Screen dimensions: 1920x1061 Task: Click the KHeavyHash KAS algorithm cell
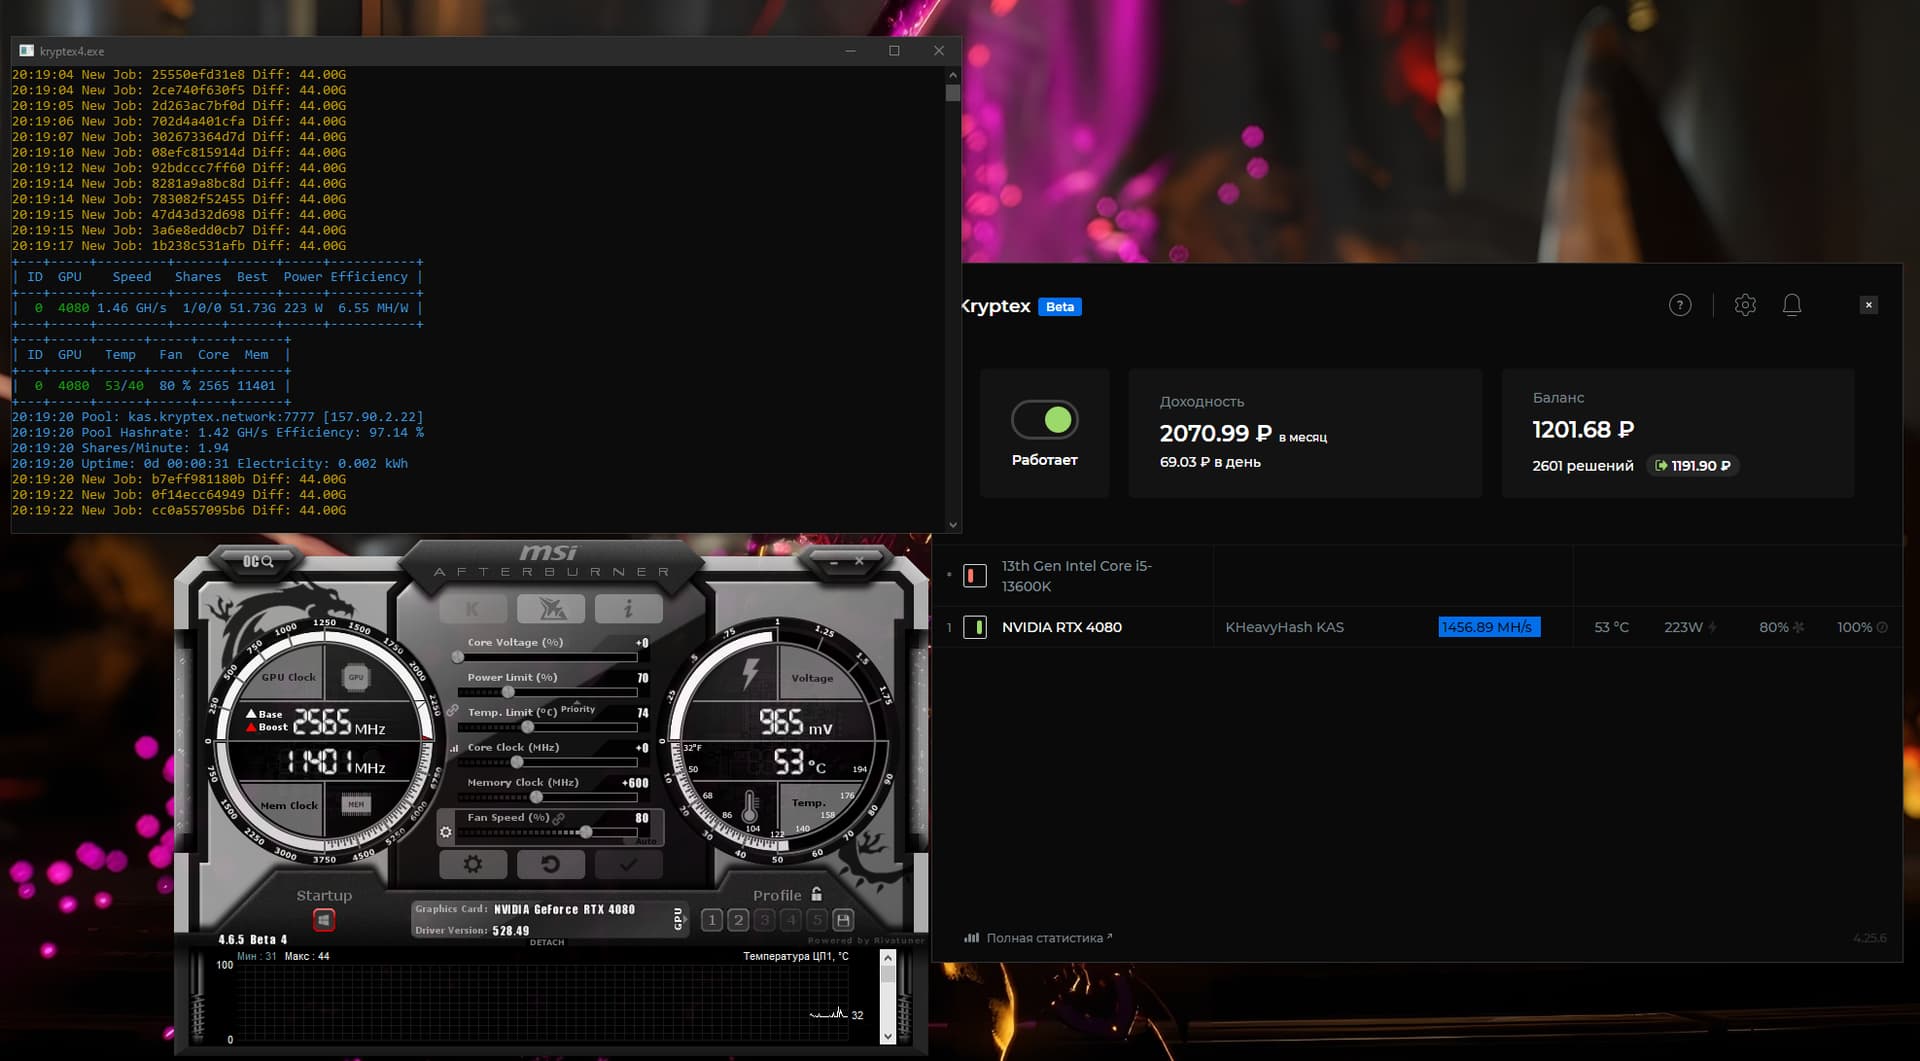pos(1285,627)
